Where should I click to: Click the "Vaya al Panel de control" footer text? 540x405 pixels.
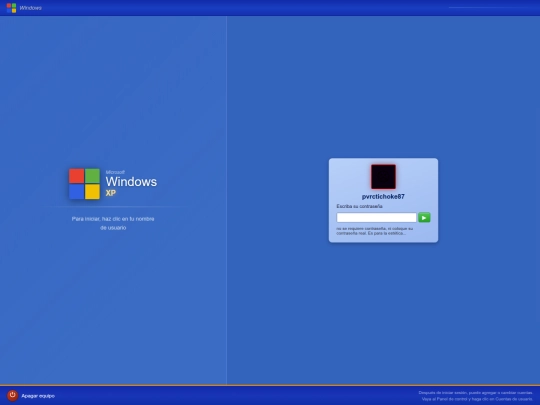pyautogui.click(x=477, y=399)
